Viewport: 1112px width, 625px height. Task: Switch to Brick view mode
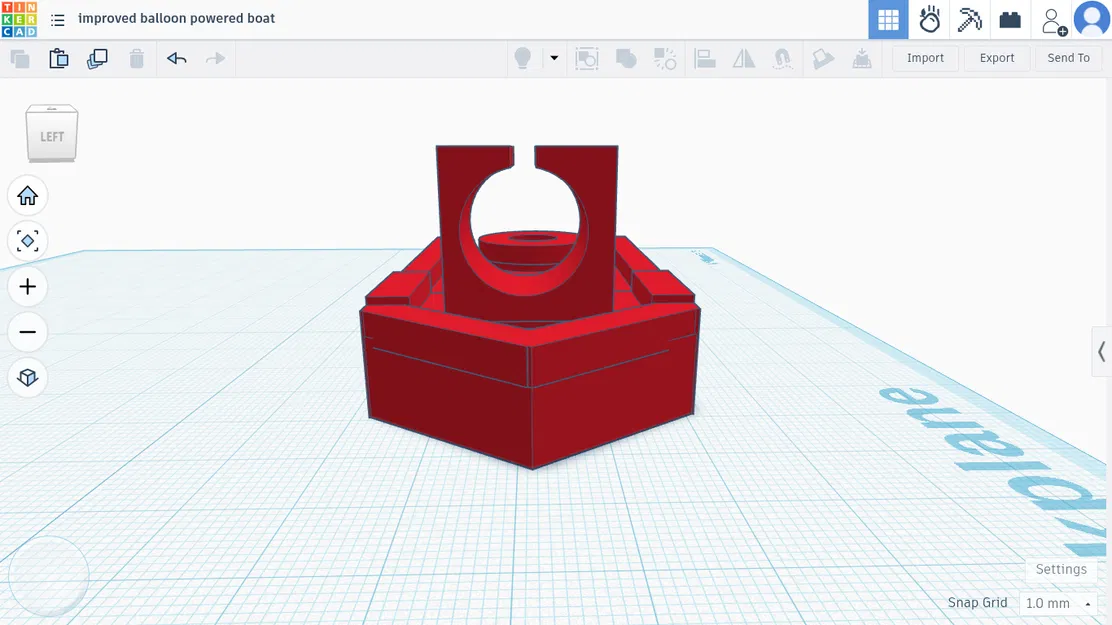coord(1010,20)
